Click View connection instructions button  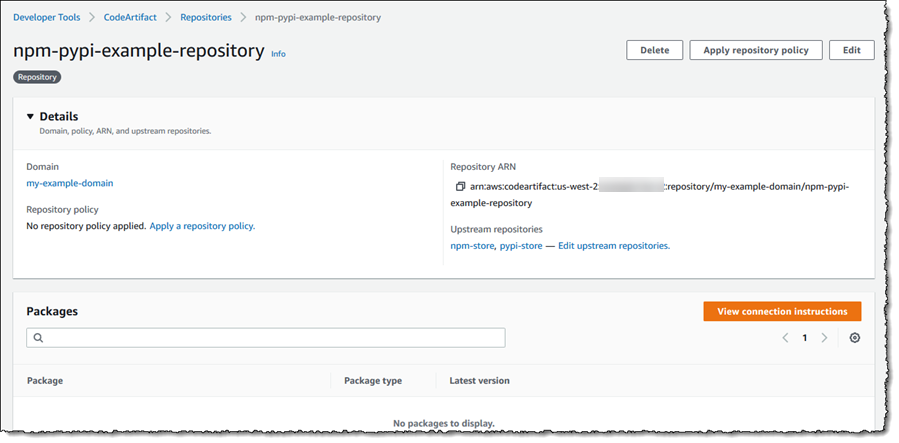click(782, 311)
